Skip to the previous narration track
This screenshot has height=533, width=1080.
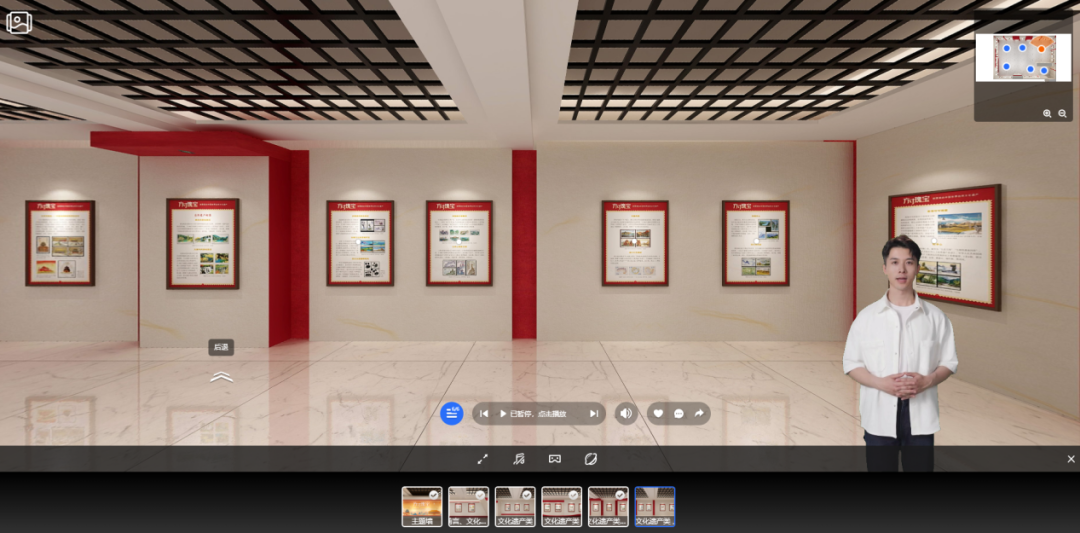tap(484, 413)
